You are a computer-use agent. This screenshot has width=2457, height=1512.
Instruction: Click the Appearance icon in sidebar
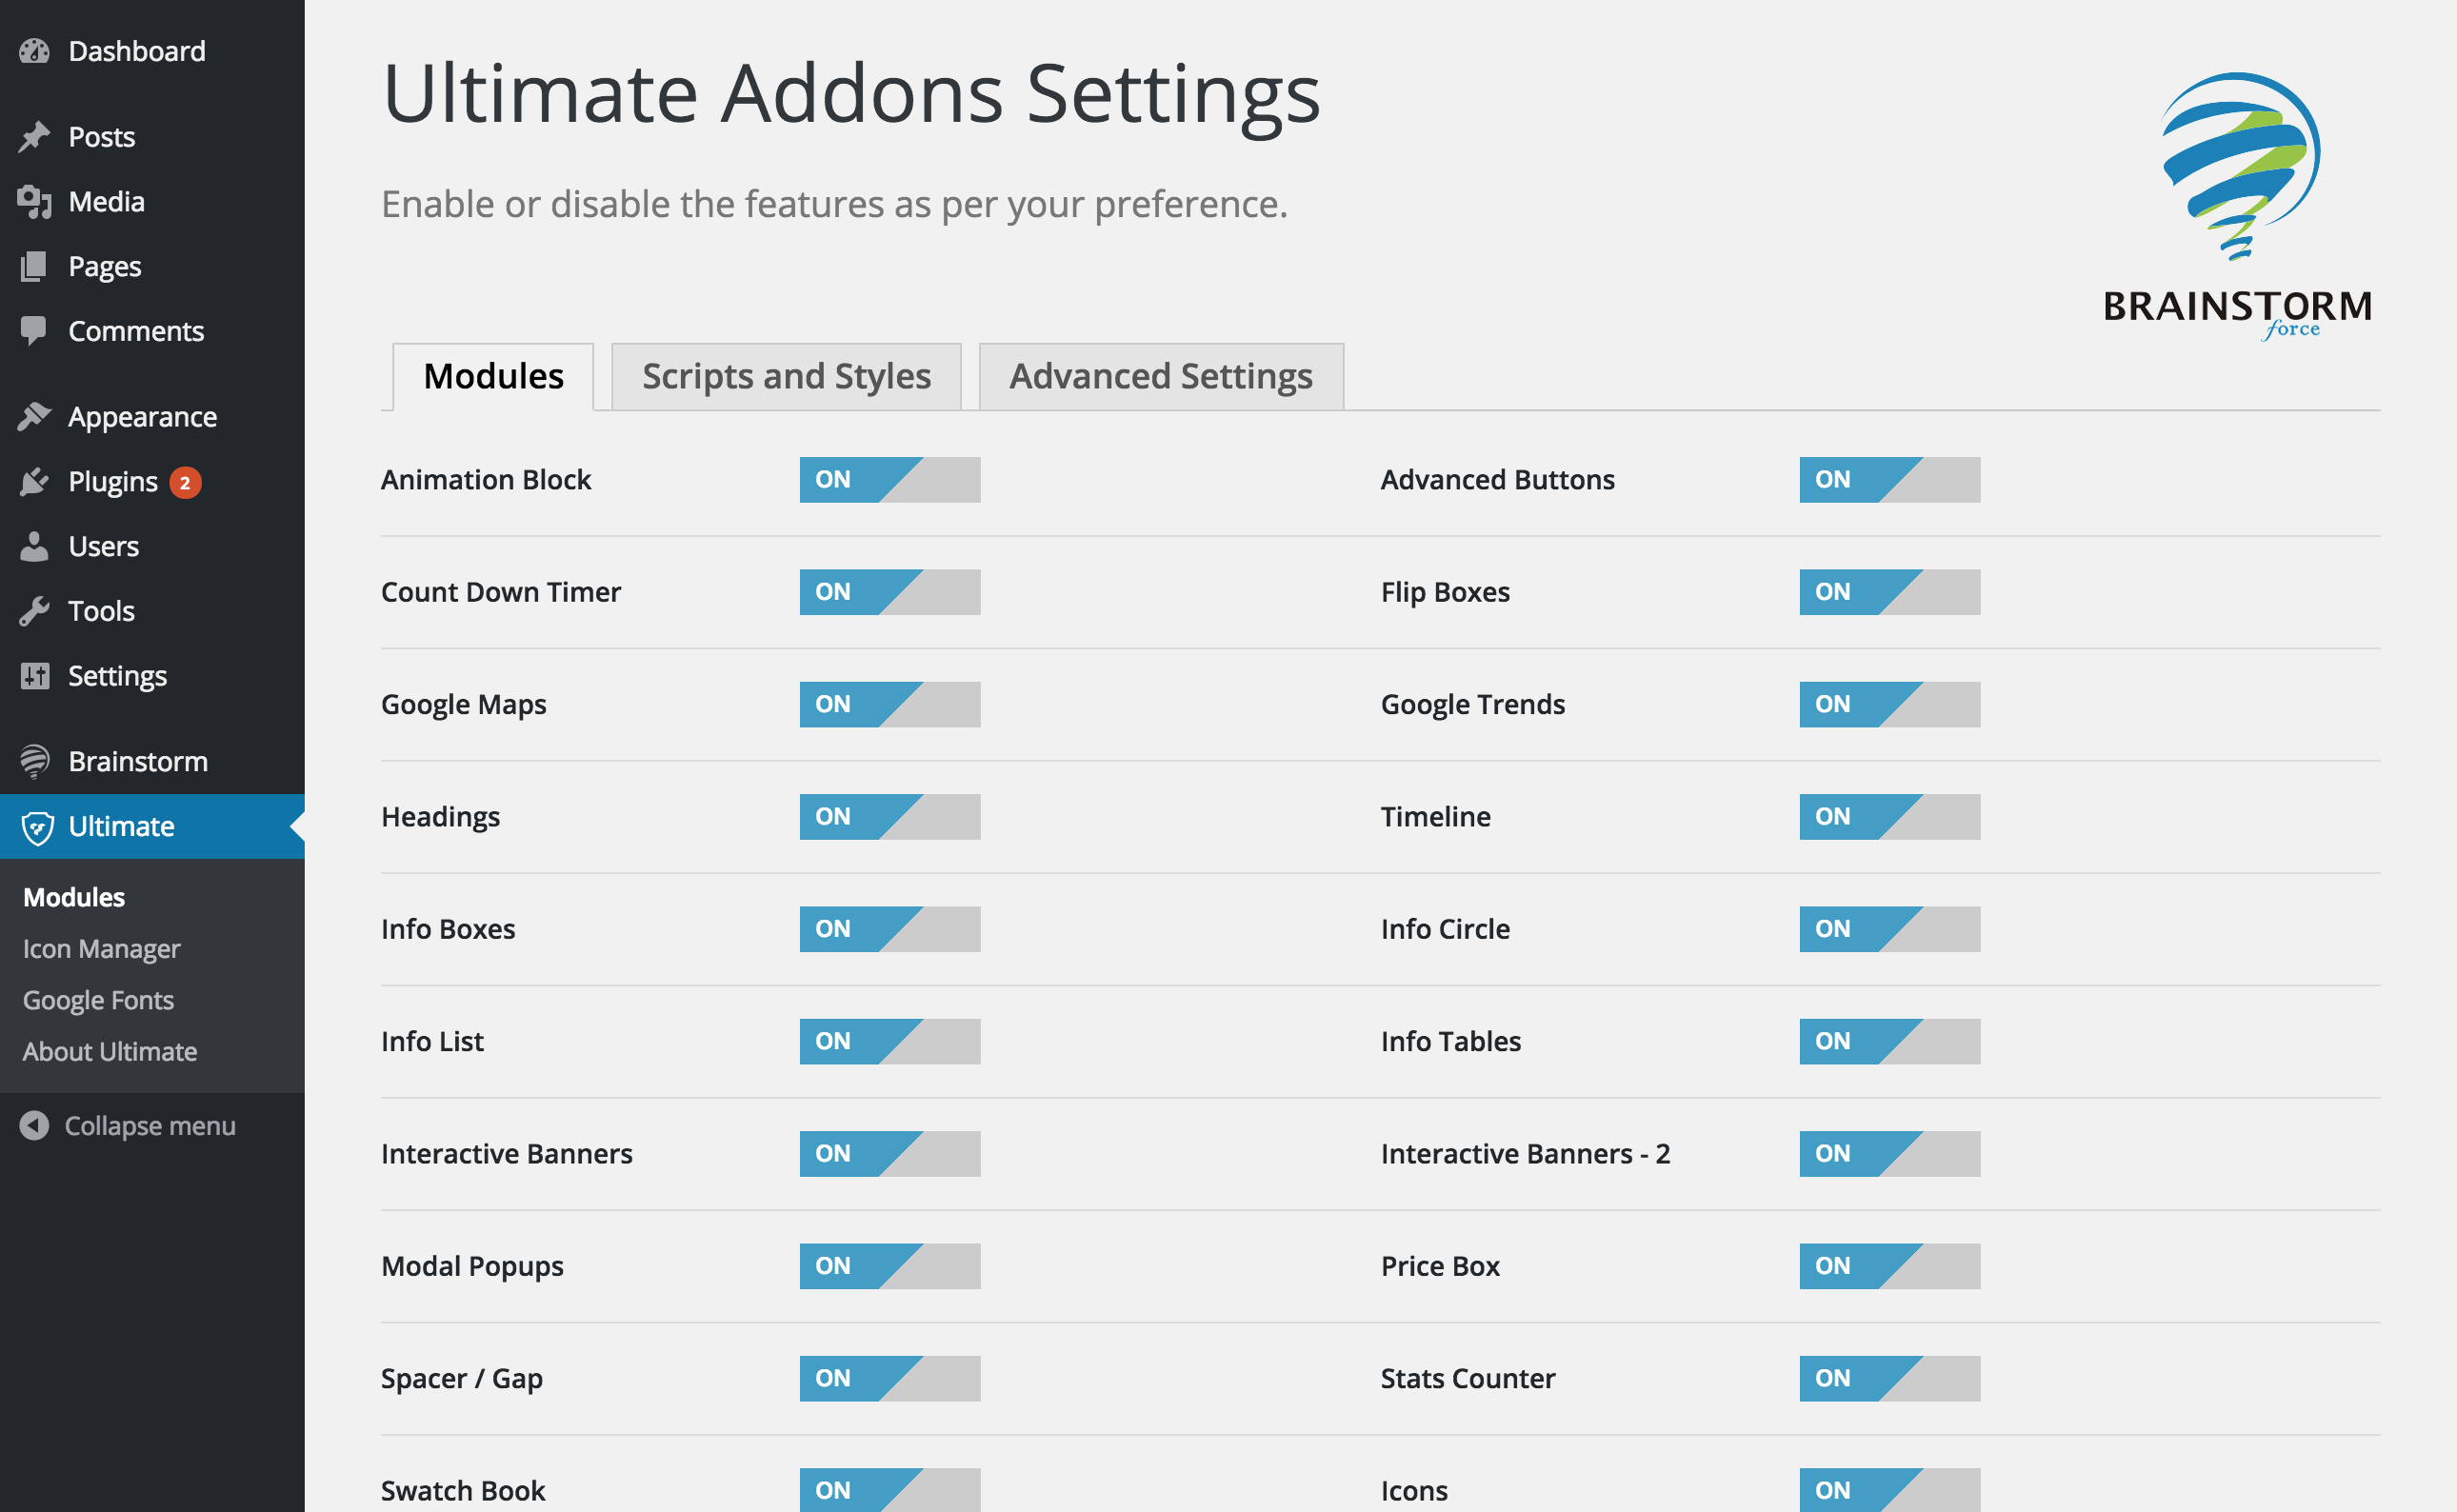(35, 416)
